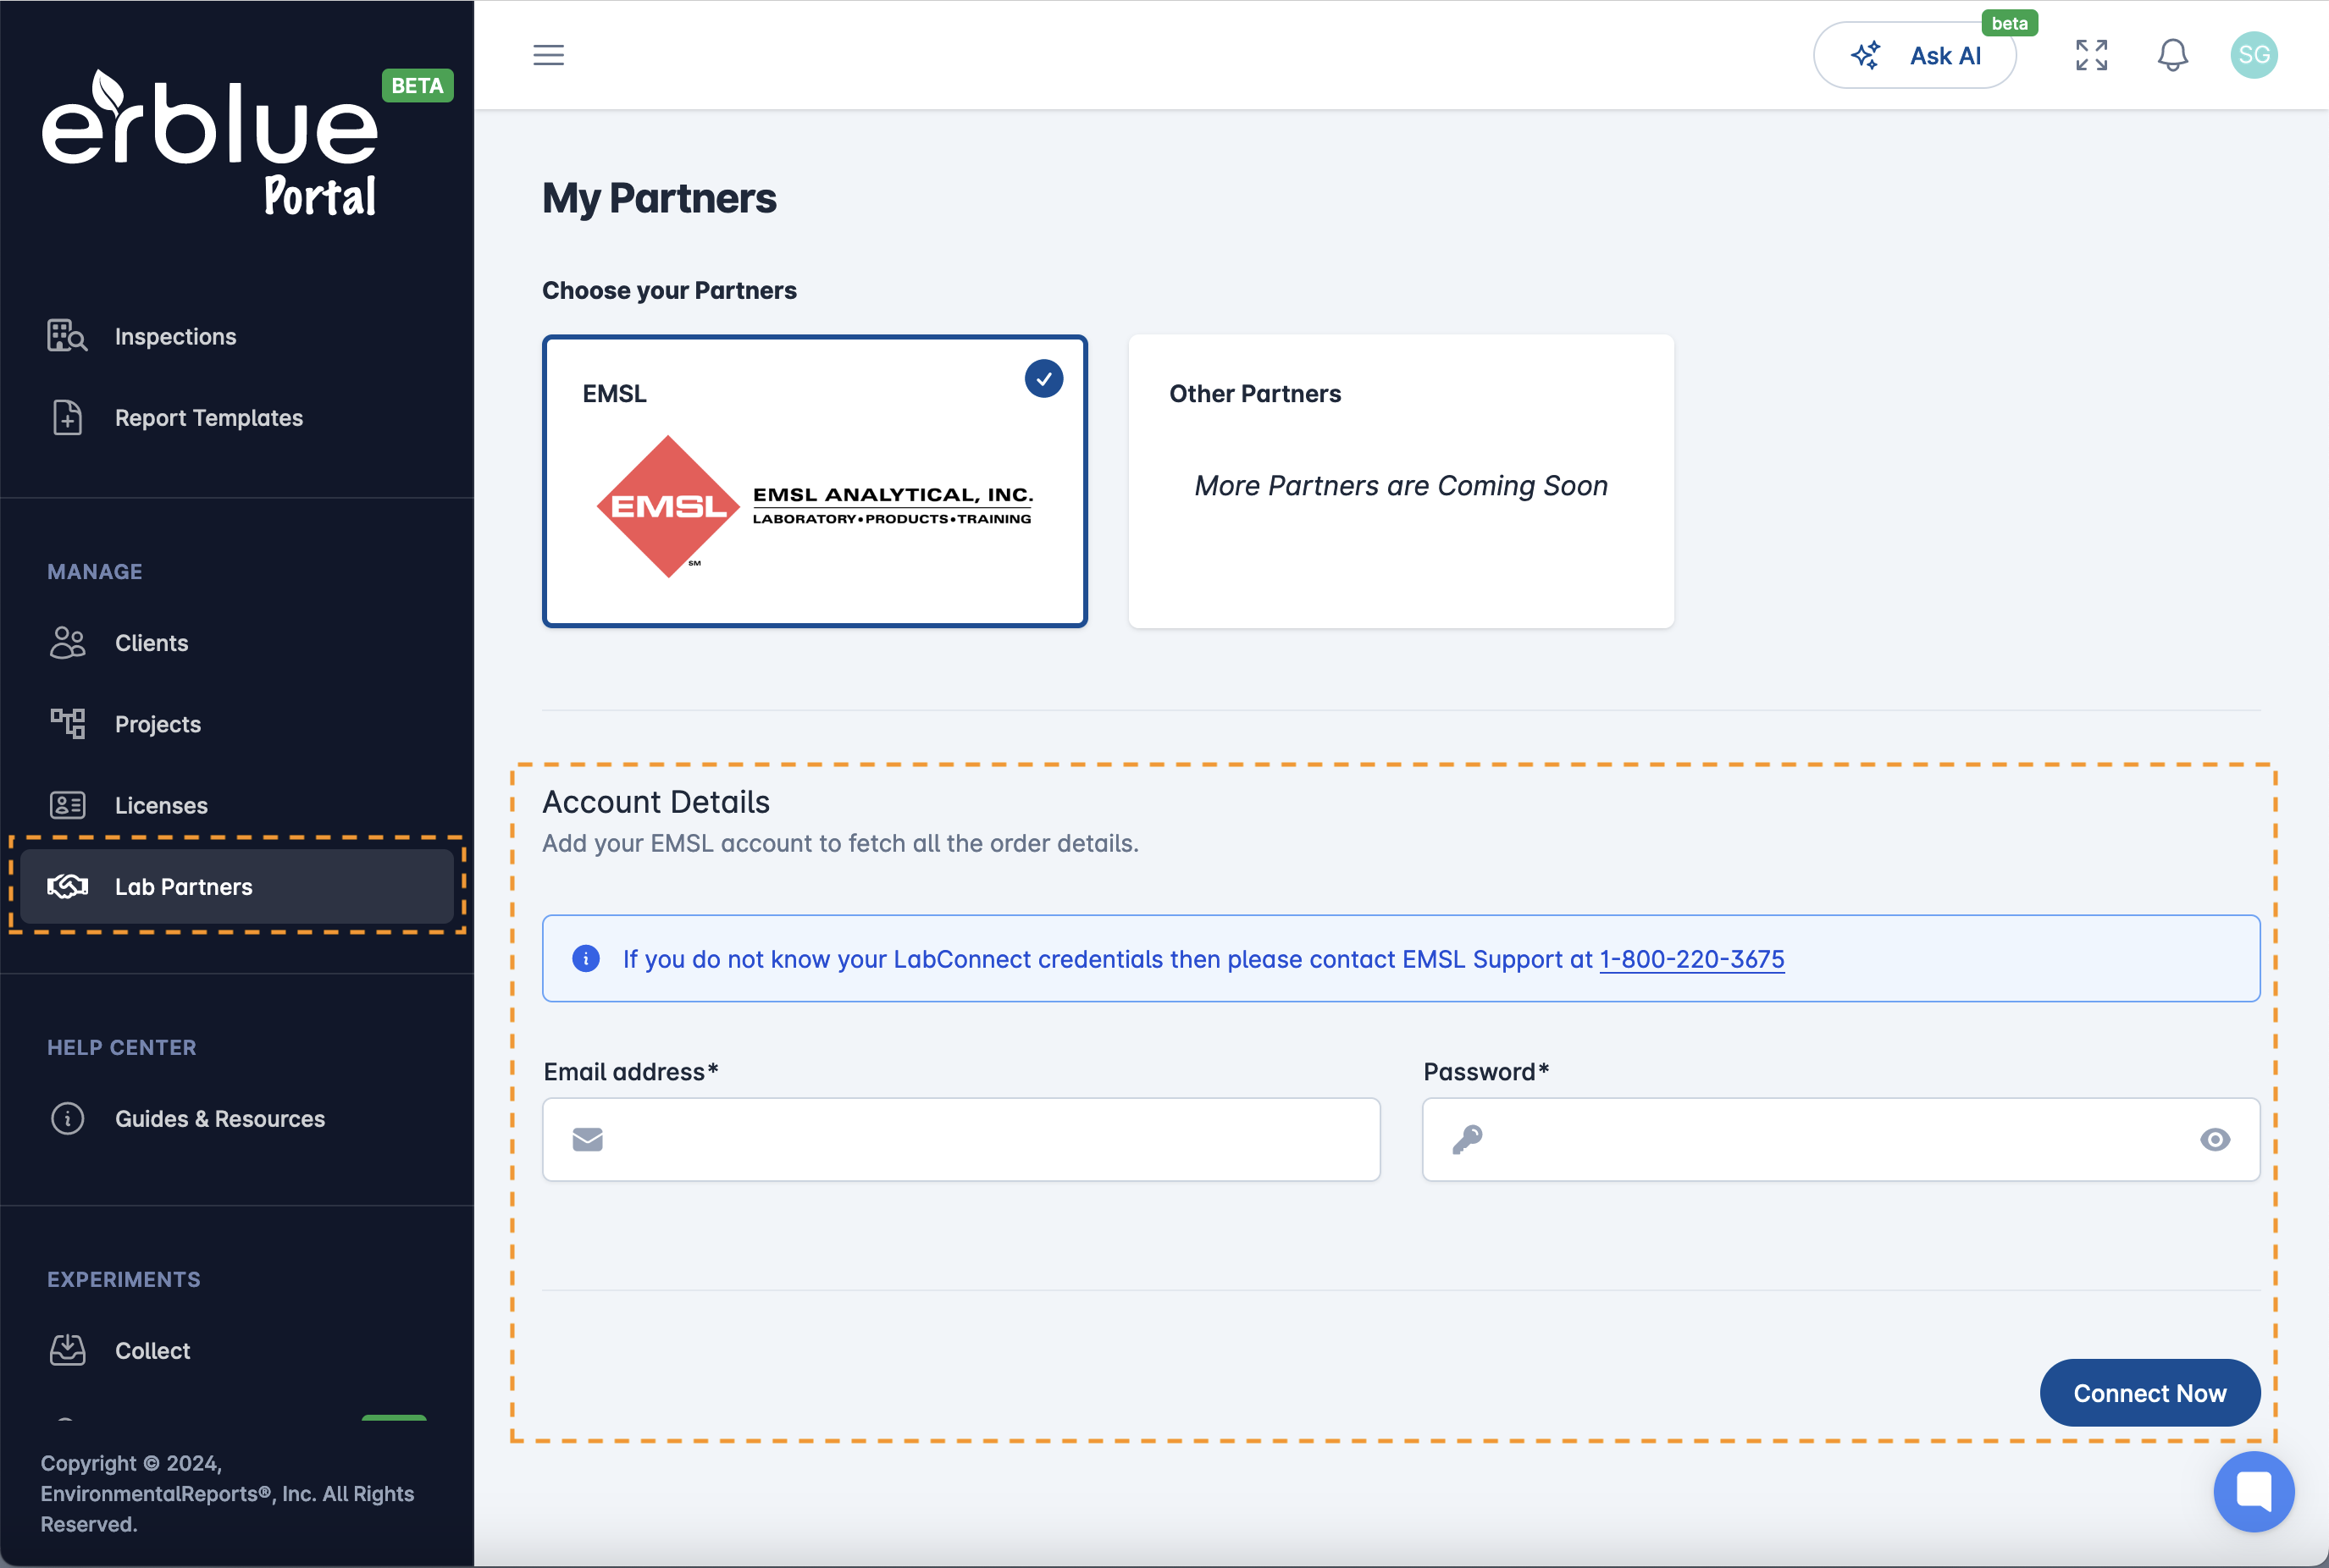
Task: Click the Lab Partners icon
Action: (63, 886)
